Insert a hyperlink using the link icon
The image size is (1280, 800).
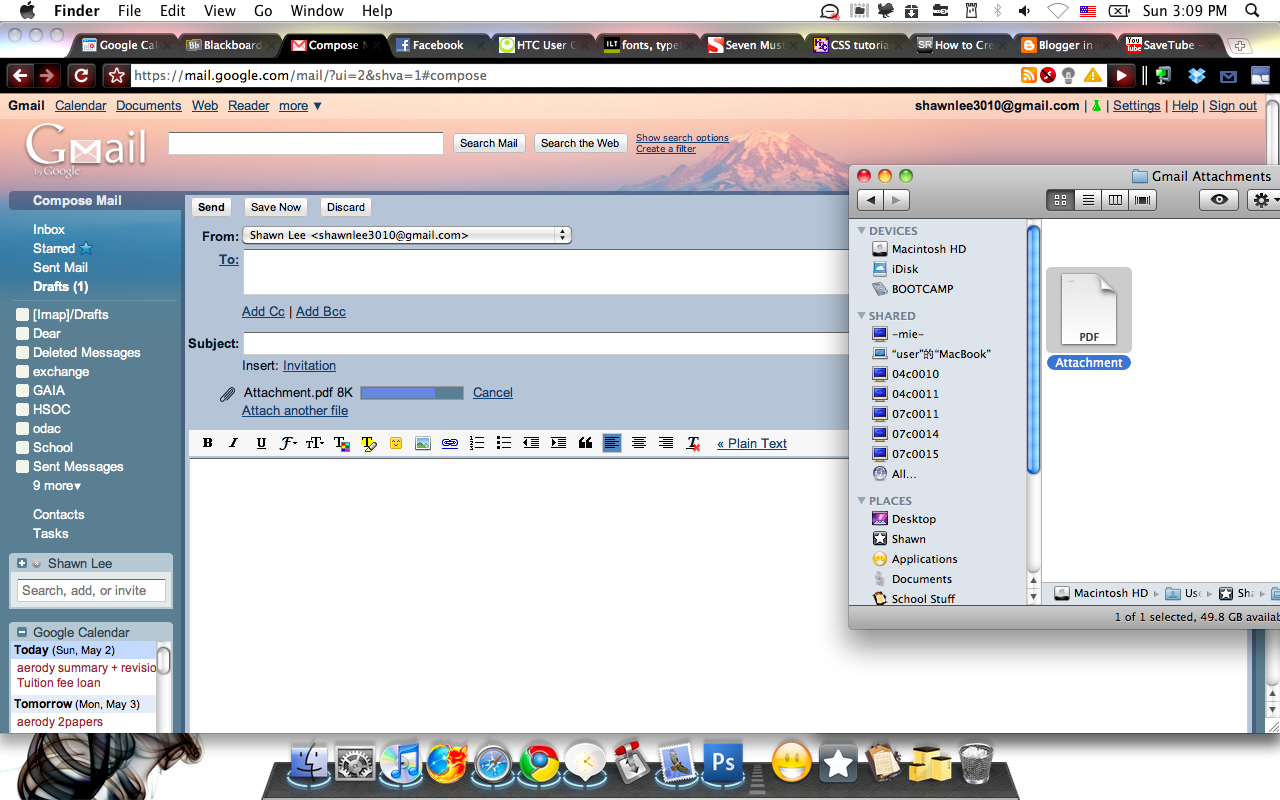pos(449,442)
